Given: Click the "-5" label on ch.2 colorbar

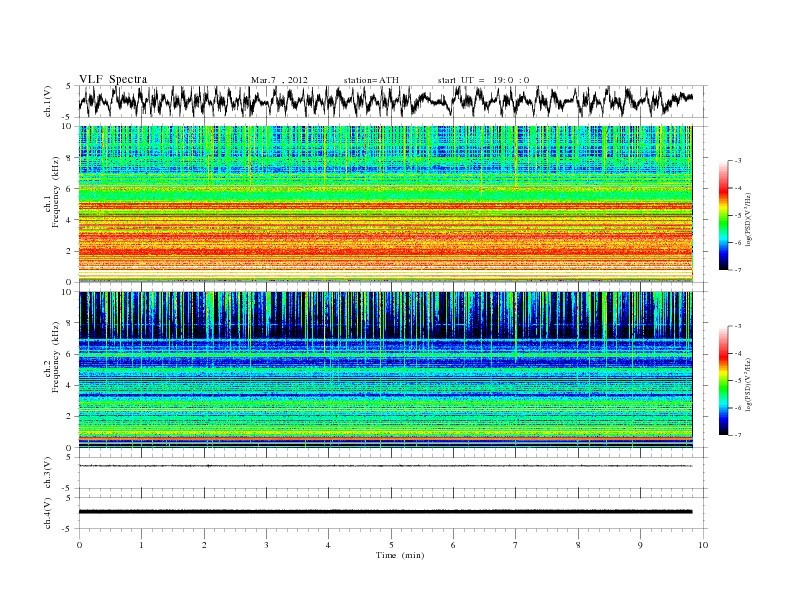Looking at the screenshot, I should [x=738, y=381].
